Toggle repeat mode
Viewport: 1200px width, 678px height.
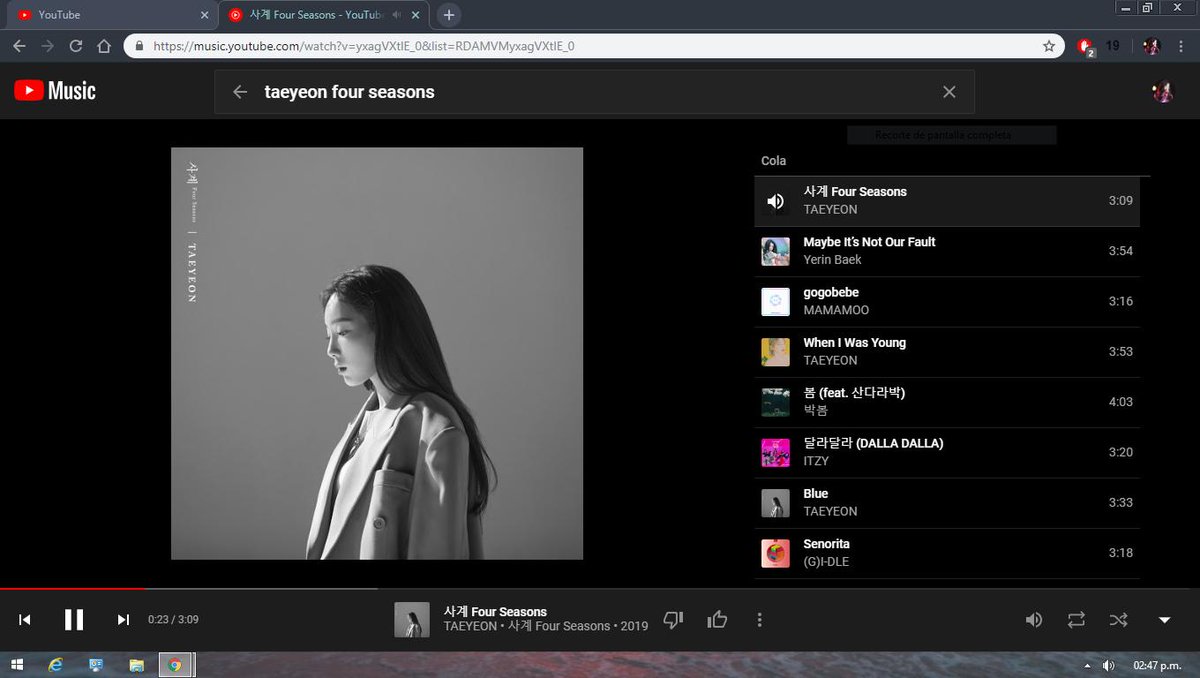pos(1076,620)
